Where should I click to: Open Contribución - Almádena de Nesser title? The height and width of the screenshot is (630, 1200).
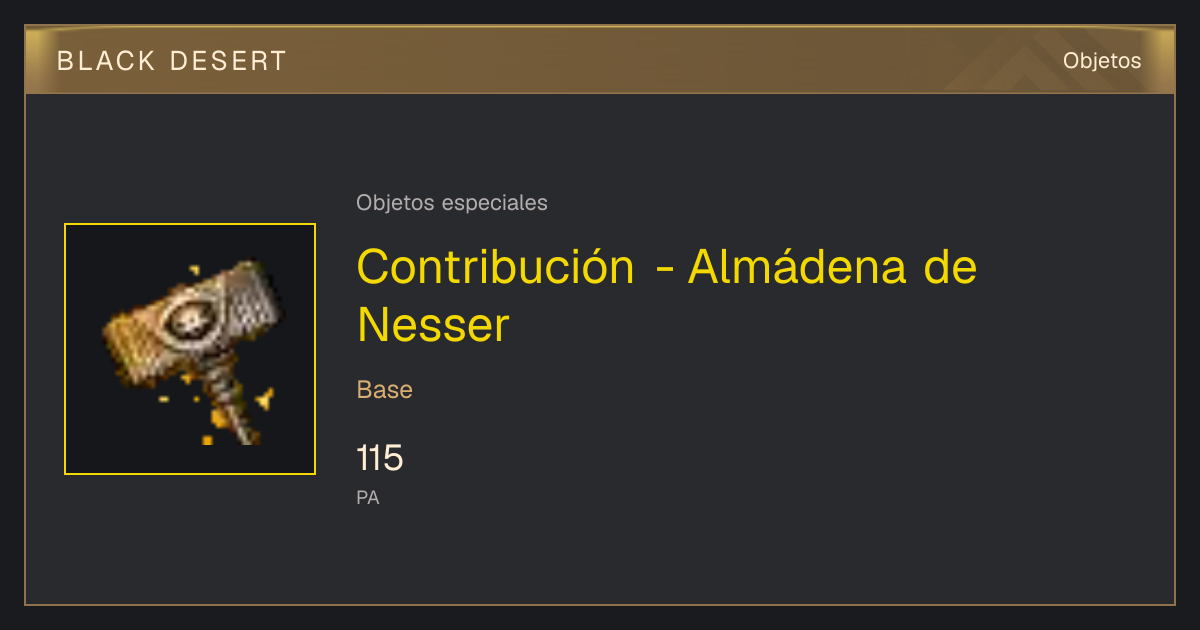[667, 295]
